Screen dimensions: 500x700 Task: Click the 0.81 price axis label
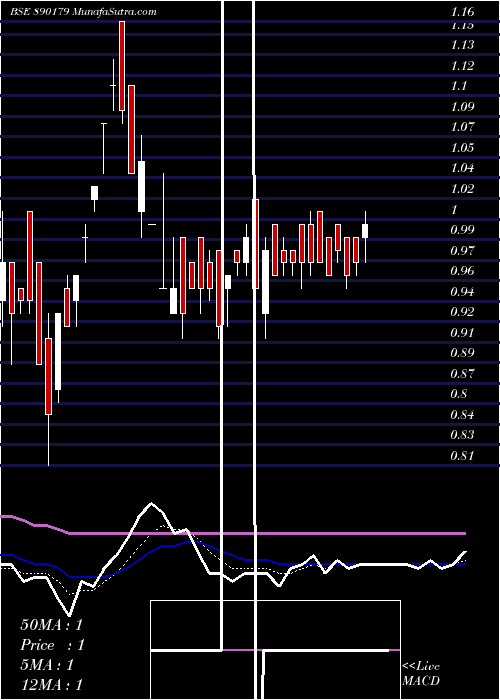click(x=462, y=456)
